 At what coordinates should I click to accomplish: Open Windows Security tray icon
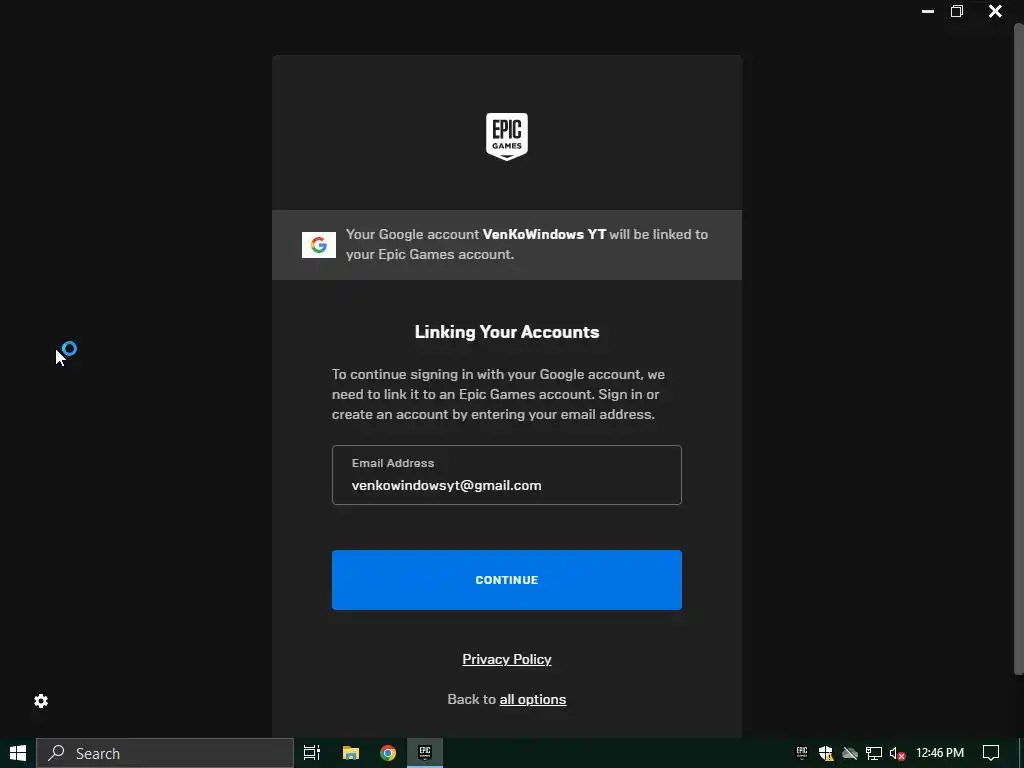[x=825, y=753]
